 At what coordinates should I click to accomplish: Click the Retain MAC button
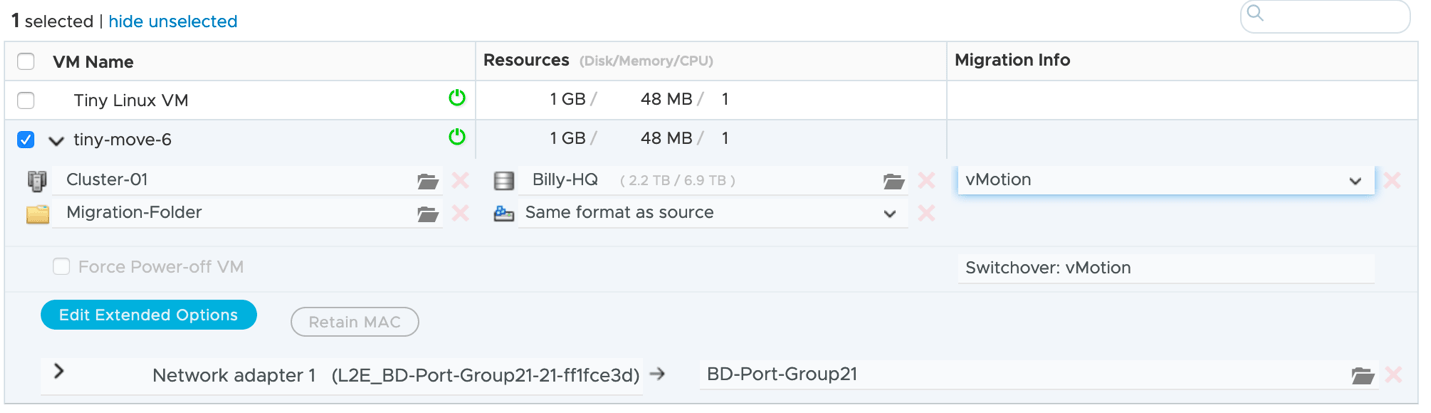pos(354,322)
